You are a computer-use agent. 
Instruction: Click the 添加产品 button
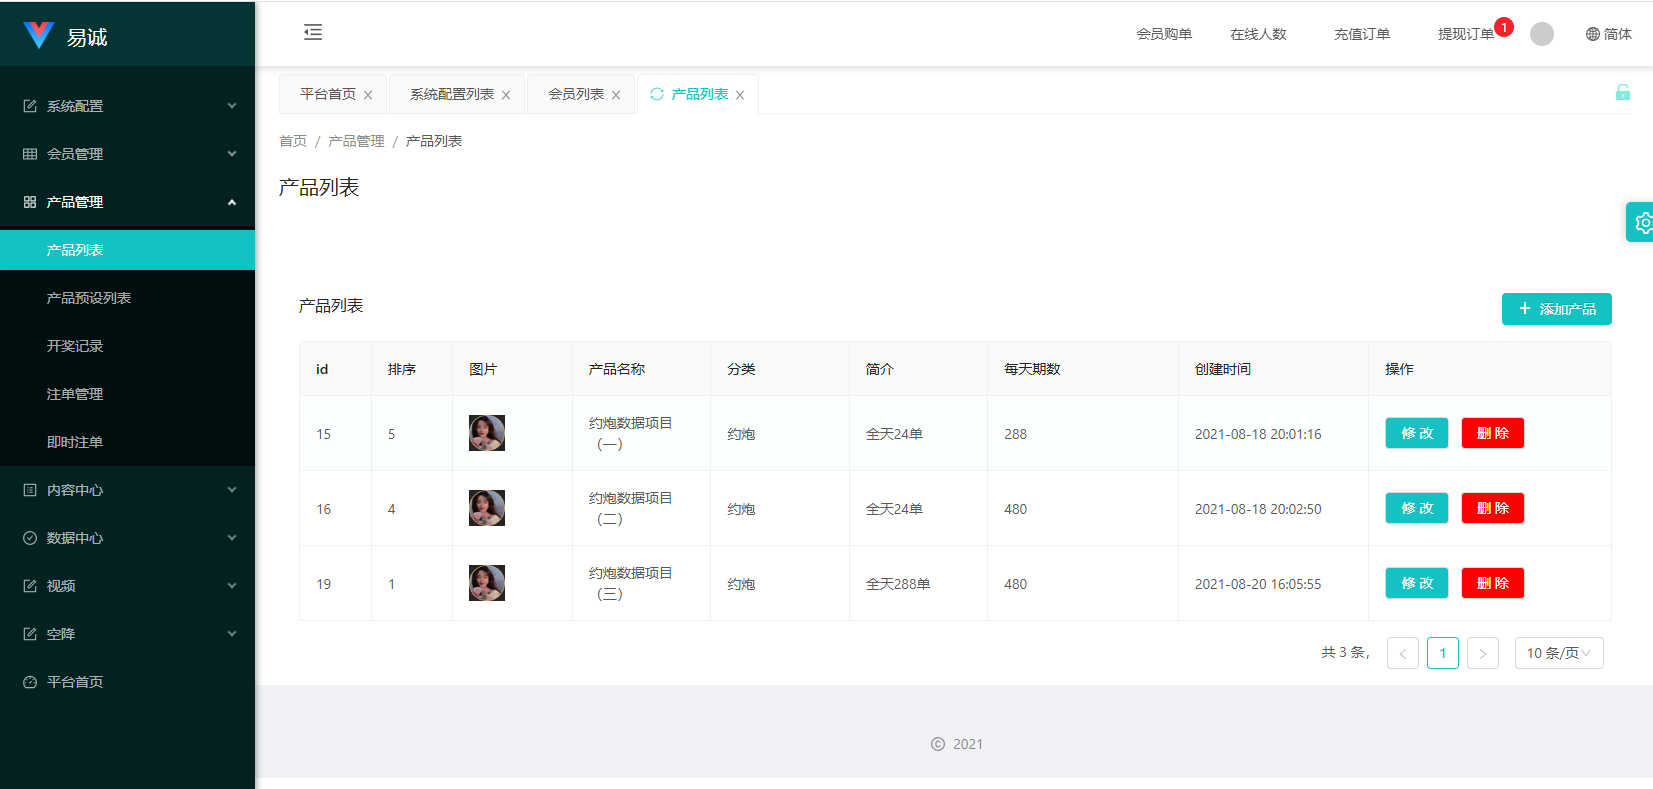[x=1556, y=309]
